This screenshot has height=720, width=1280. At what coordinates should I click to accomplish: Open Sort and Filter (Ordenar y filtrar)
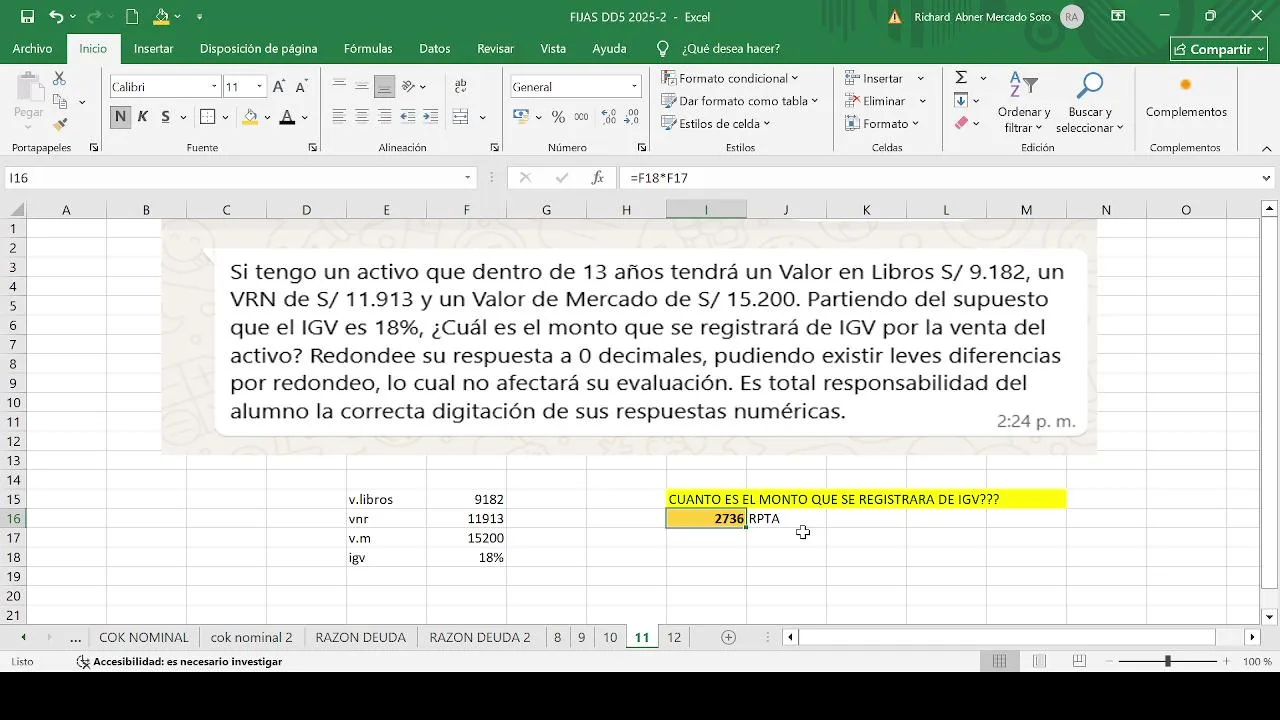[x=1024, y=102]
